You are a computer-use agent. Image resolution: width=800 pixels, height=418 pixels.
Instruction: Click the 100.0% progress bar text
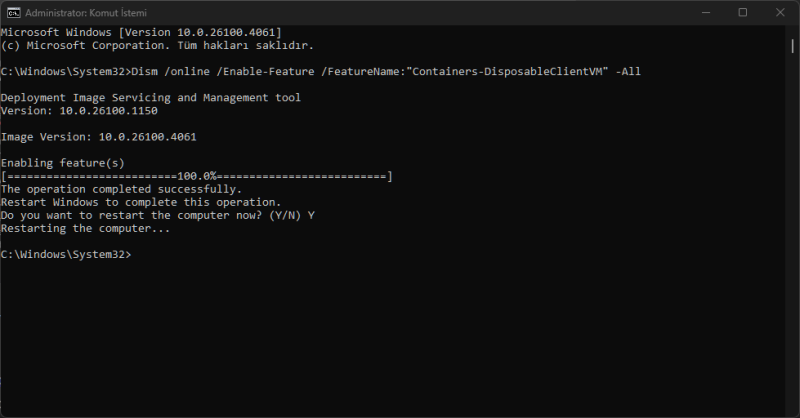[198, 176]
